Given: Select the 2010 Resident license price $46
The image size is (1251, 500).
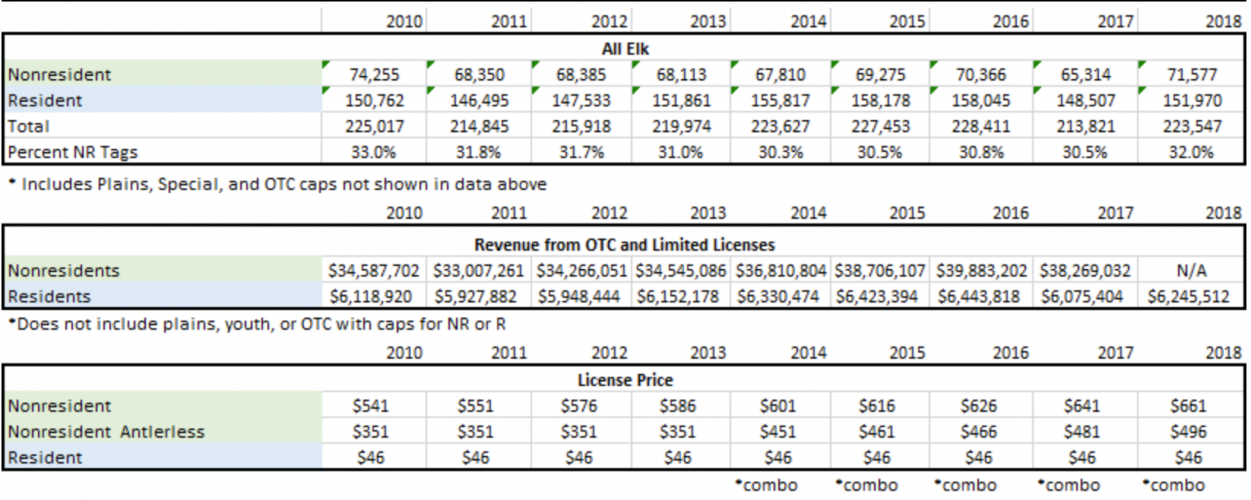Looking at the screenshot, I should [x=374, y=457].
